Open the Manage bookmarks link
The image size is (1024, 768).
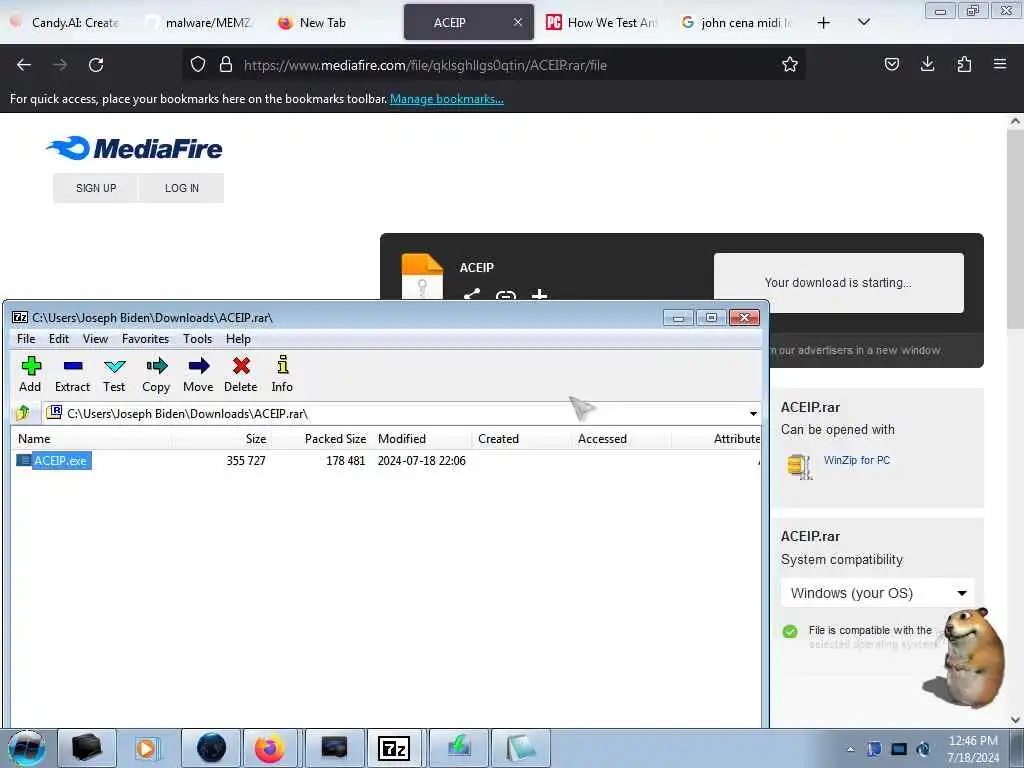point(447,99)
